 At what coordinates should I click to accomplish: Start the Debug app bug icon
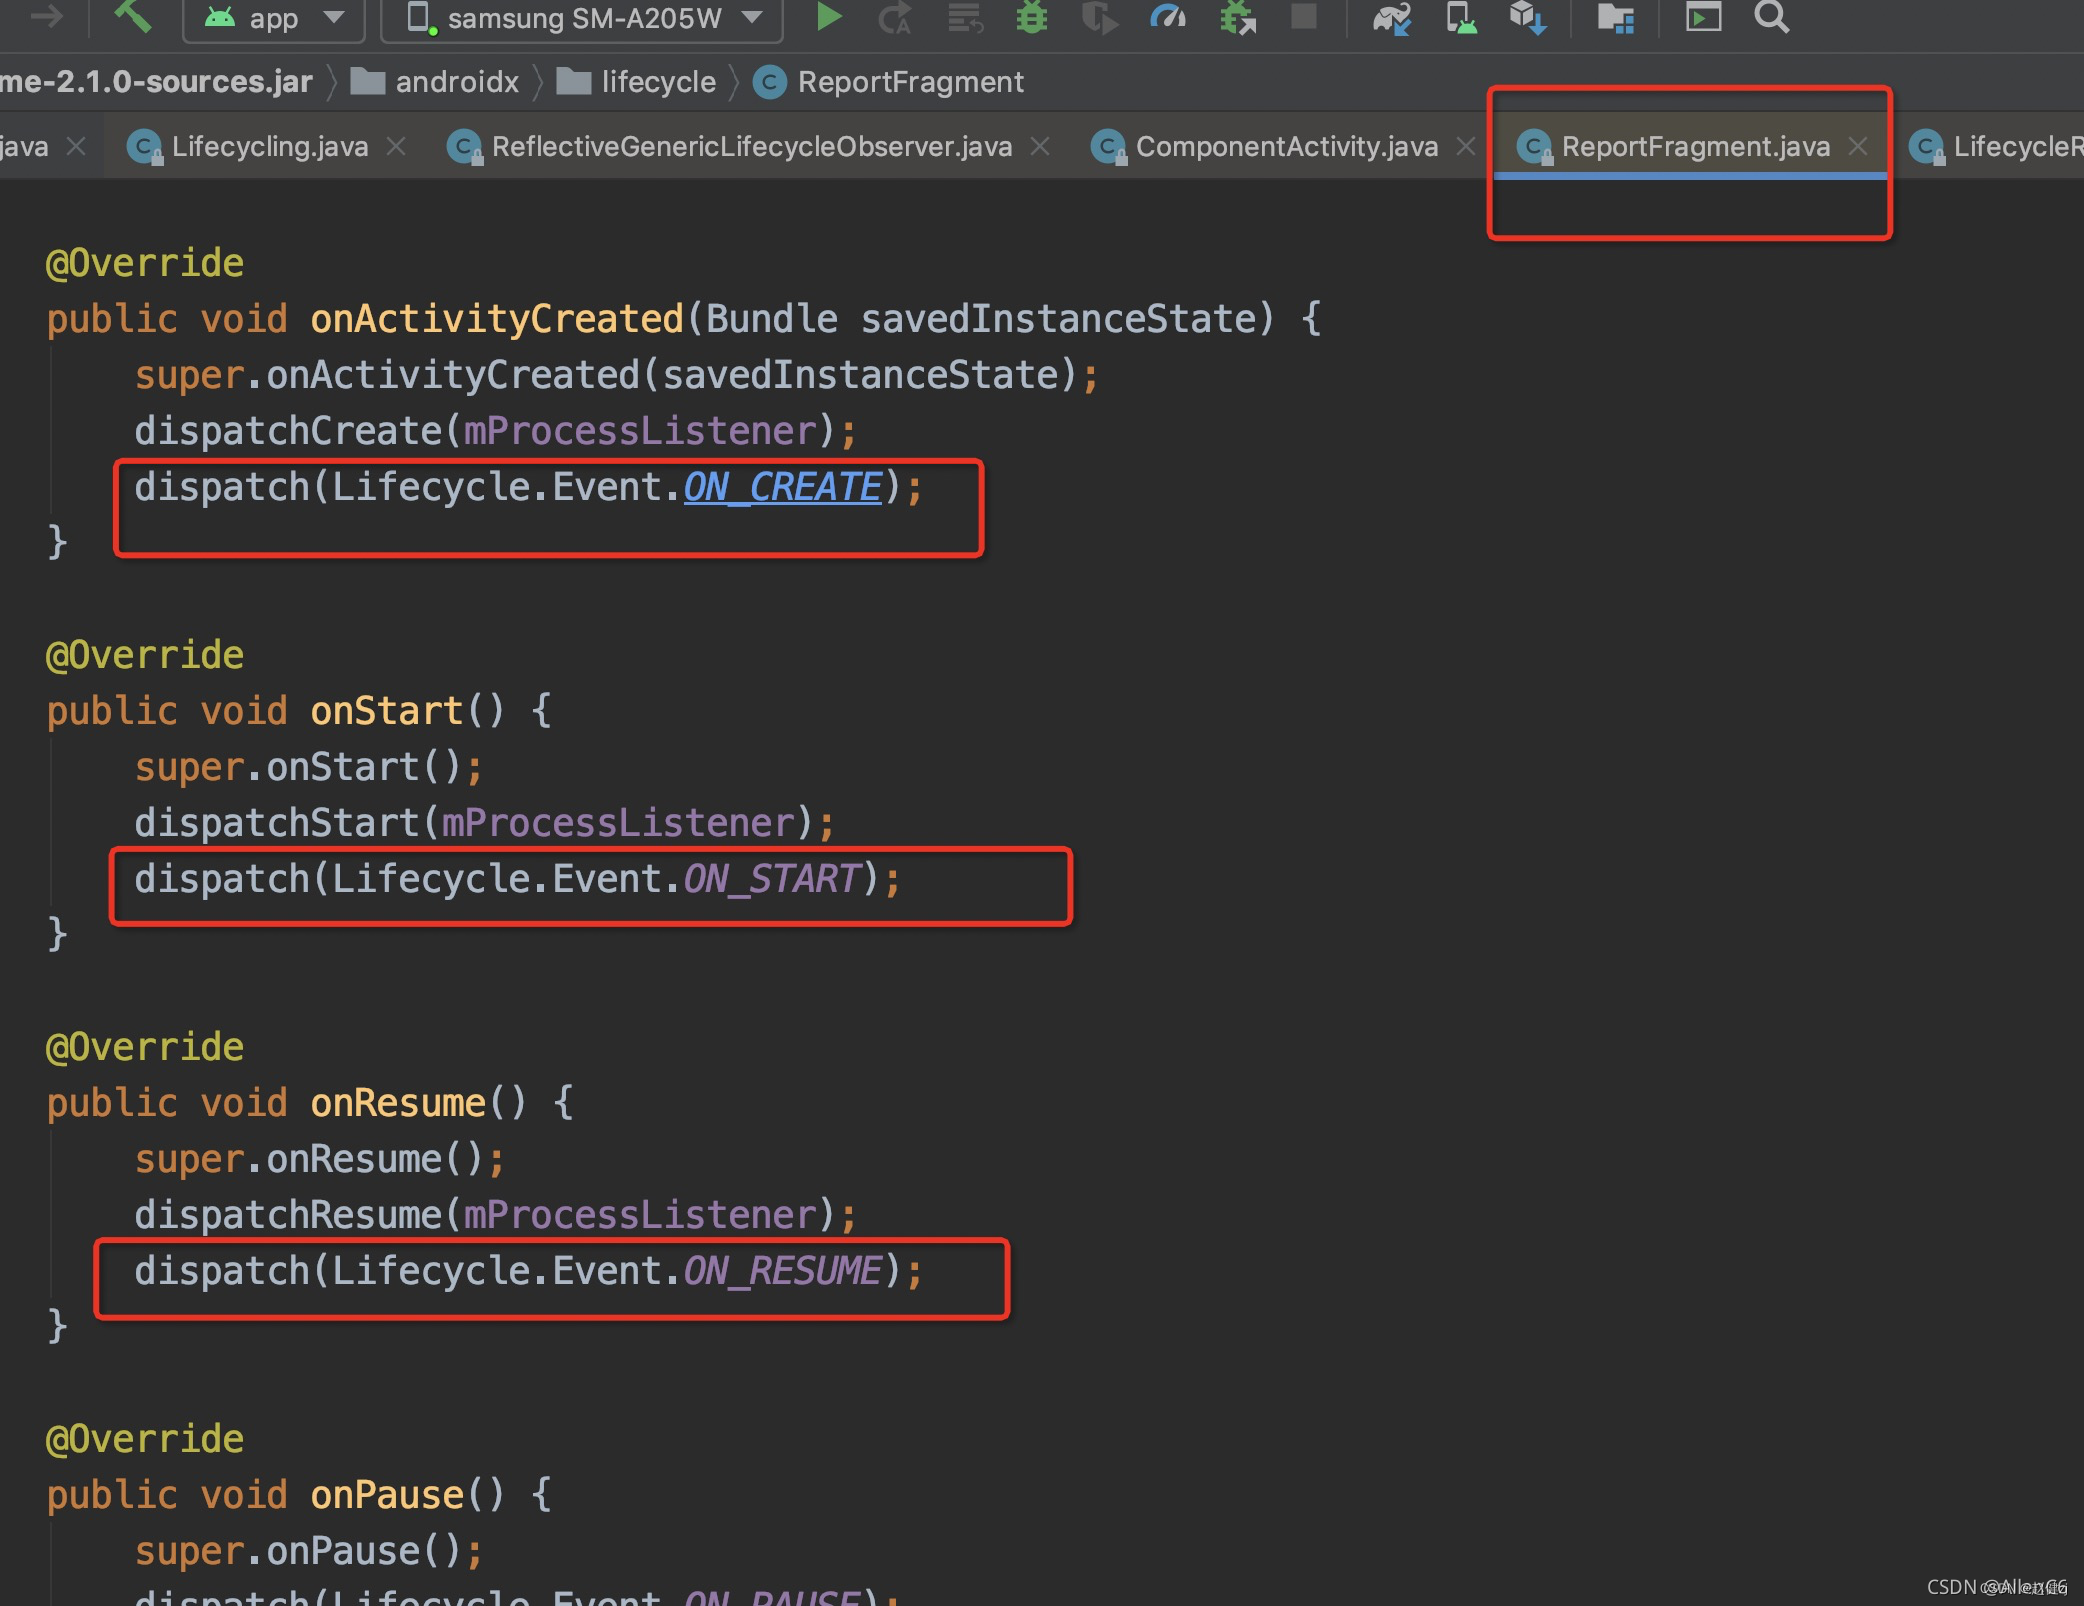[x=1031, y=17]
